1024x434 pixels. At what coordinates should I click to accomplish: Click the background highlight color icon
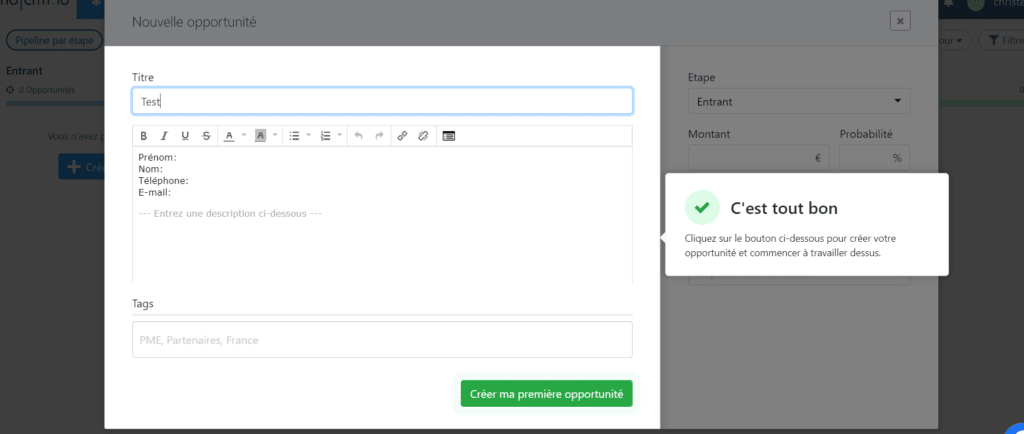click(x=261, y=136)
